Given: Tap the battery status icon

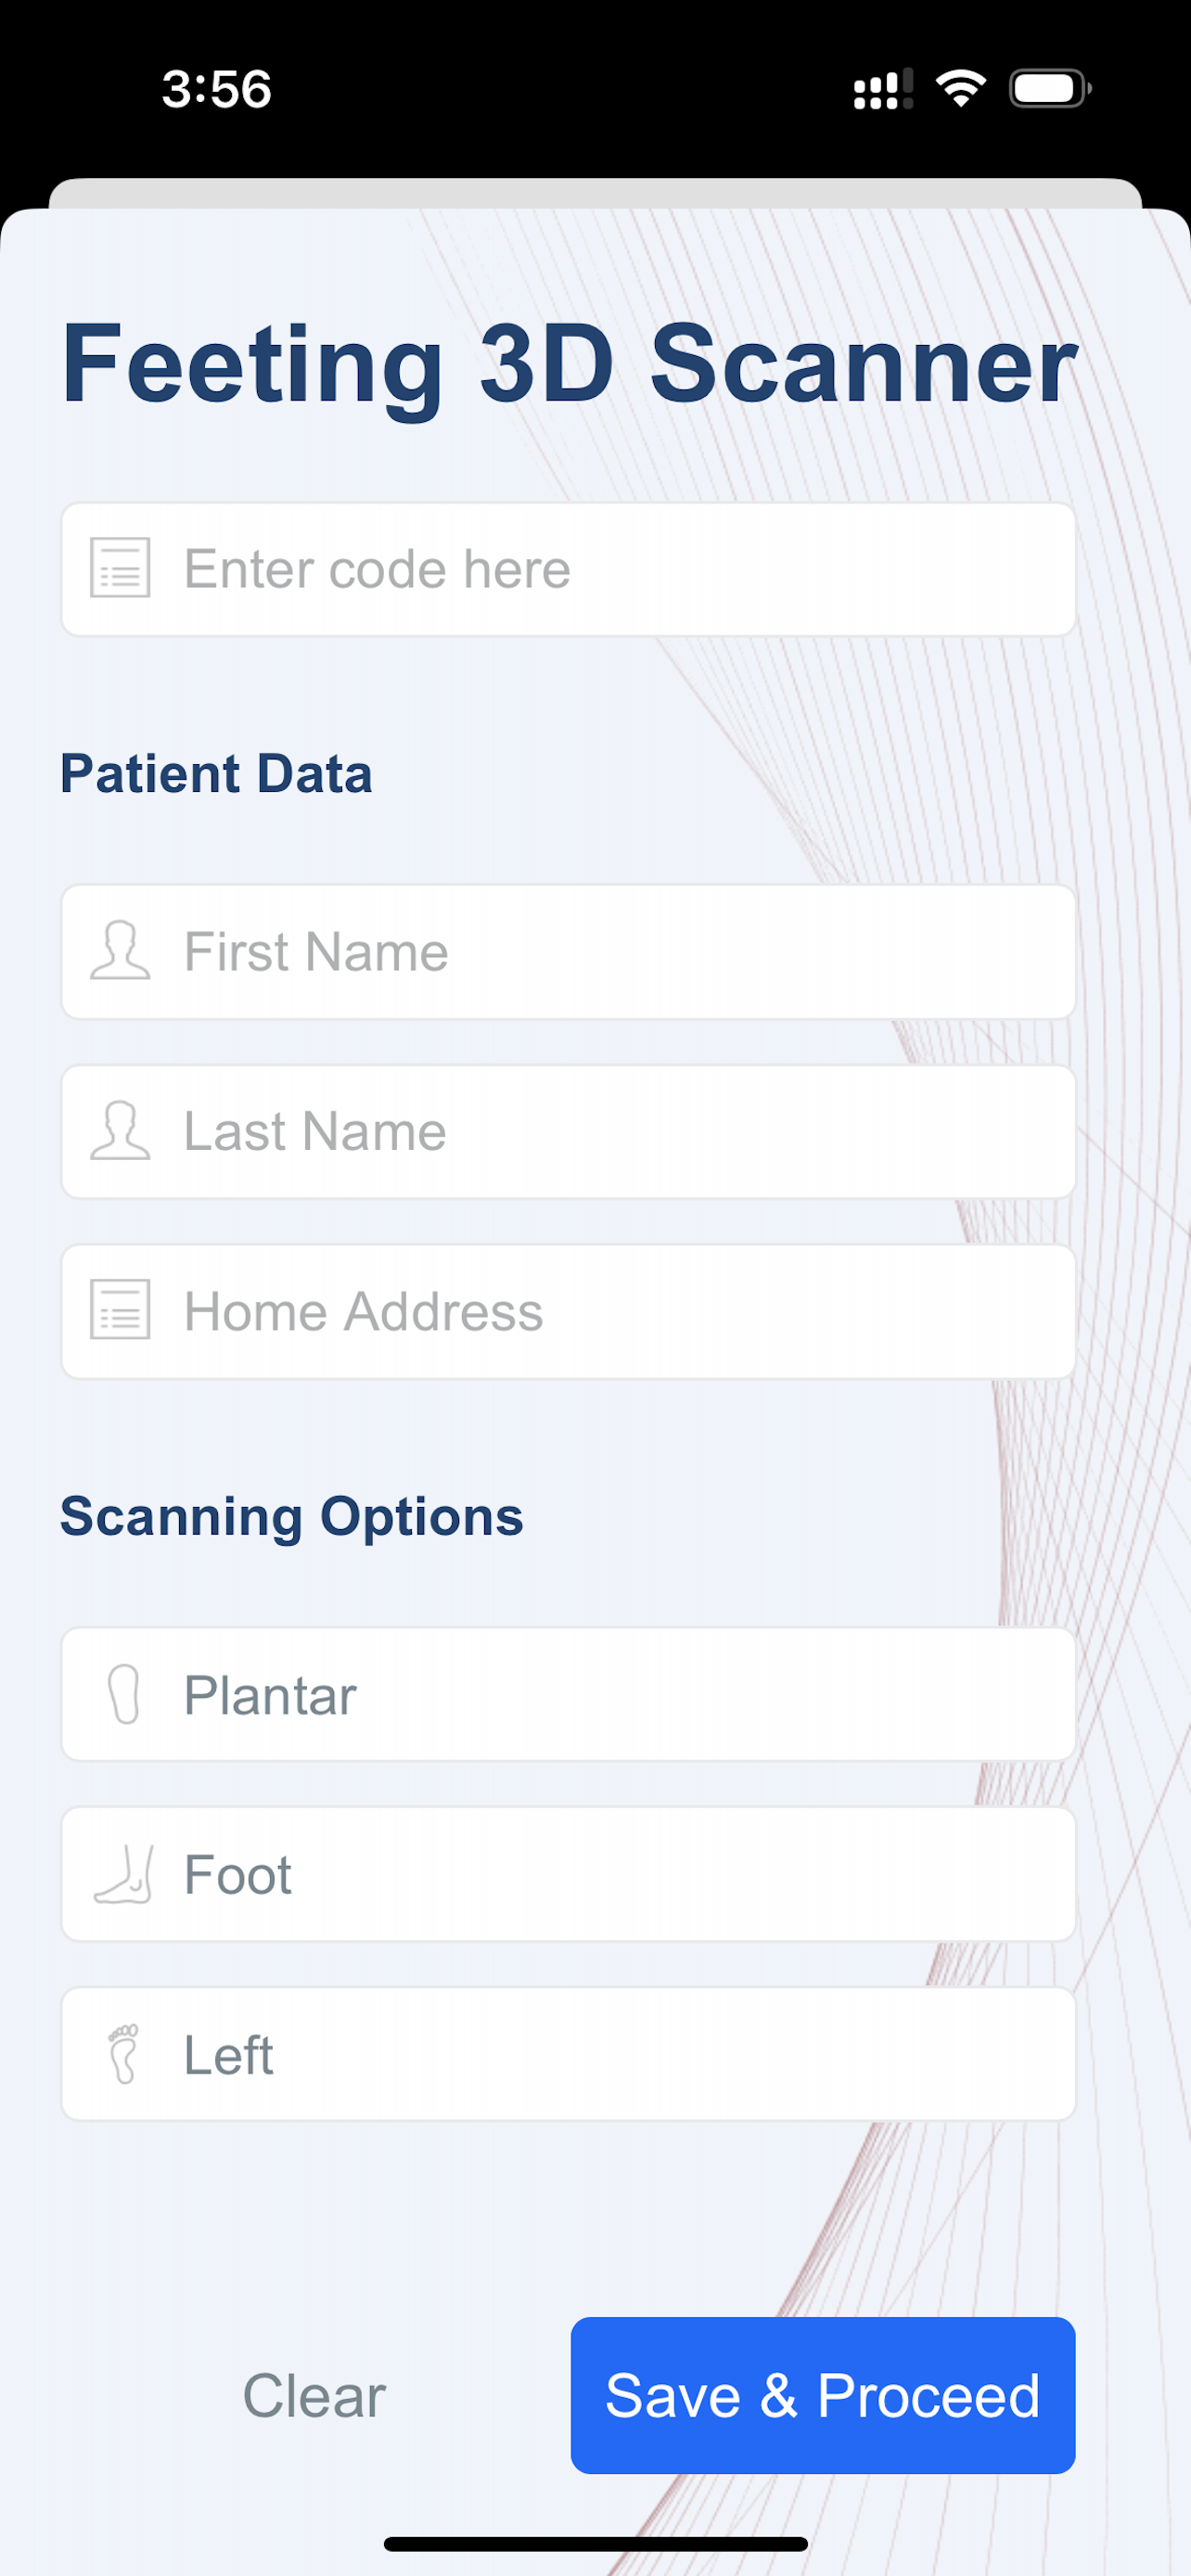Looking at the screenshot, I should [x=1050, y=88].
